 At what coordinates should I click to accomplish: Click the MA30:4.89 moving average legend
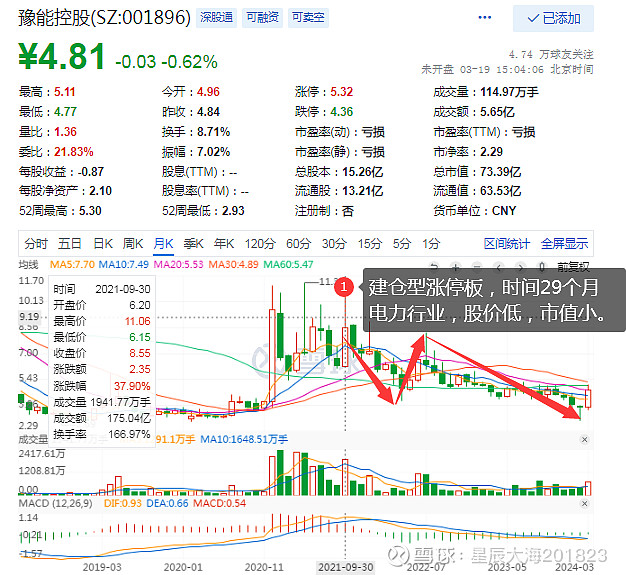(x=234, y=264)
